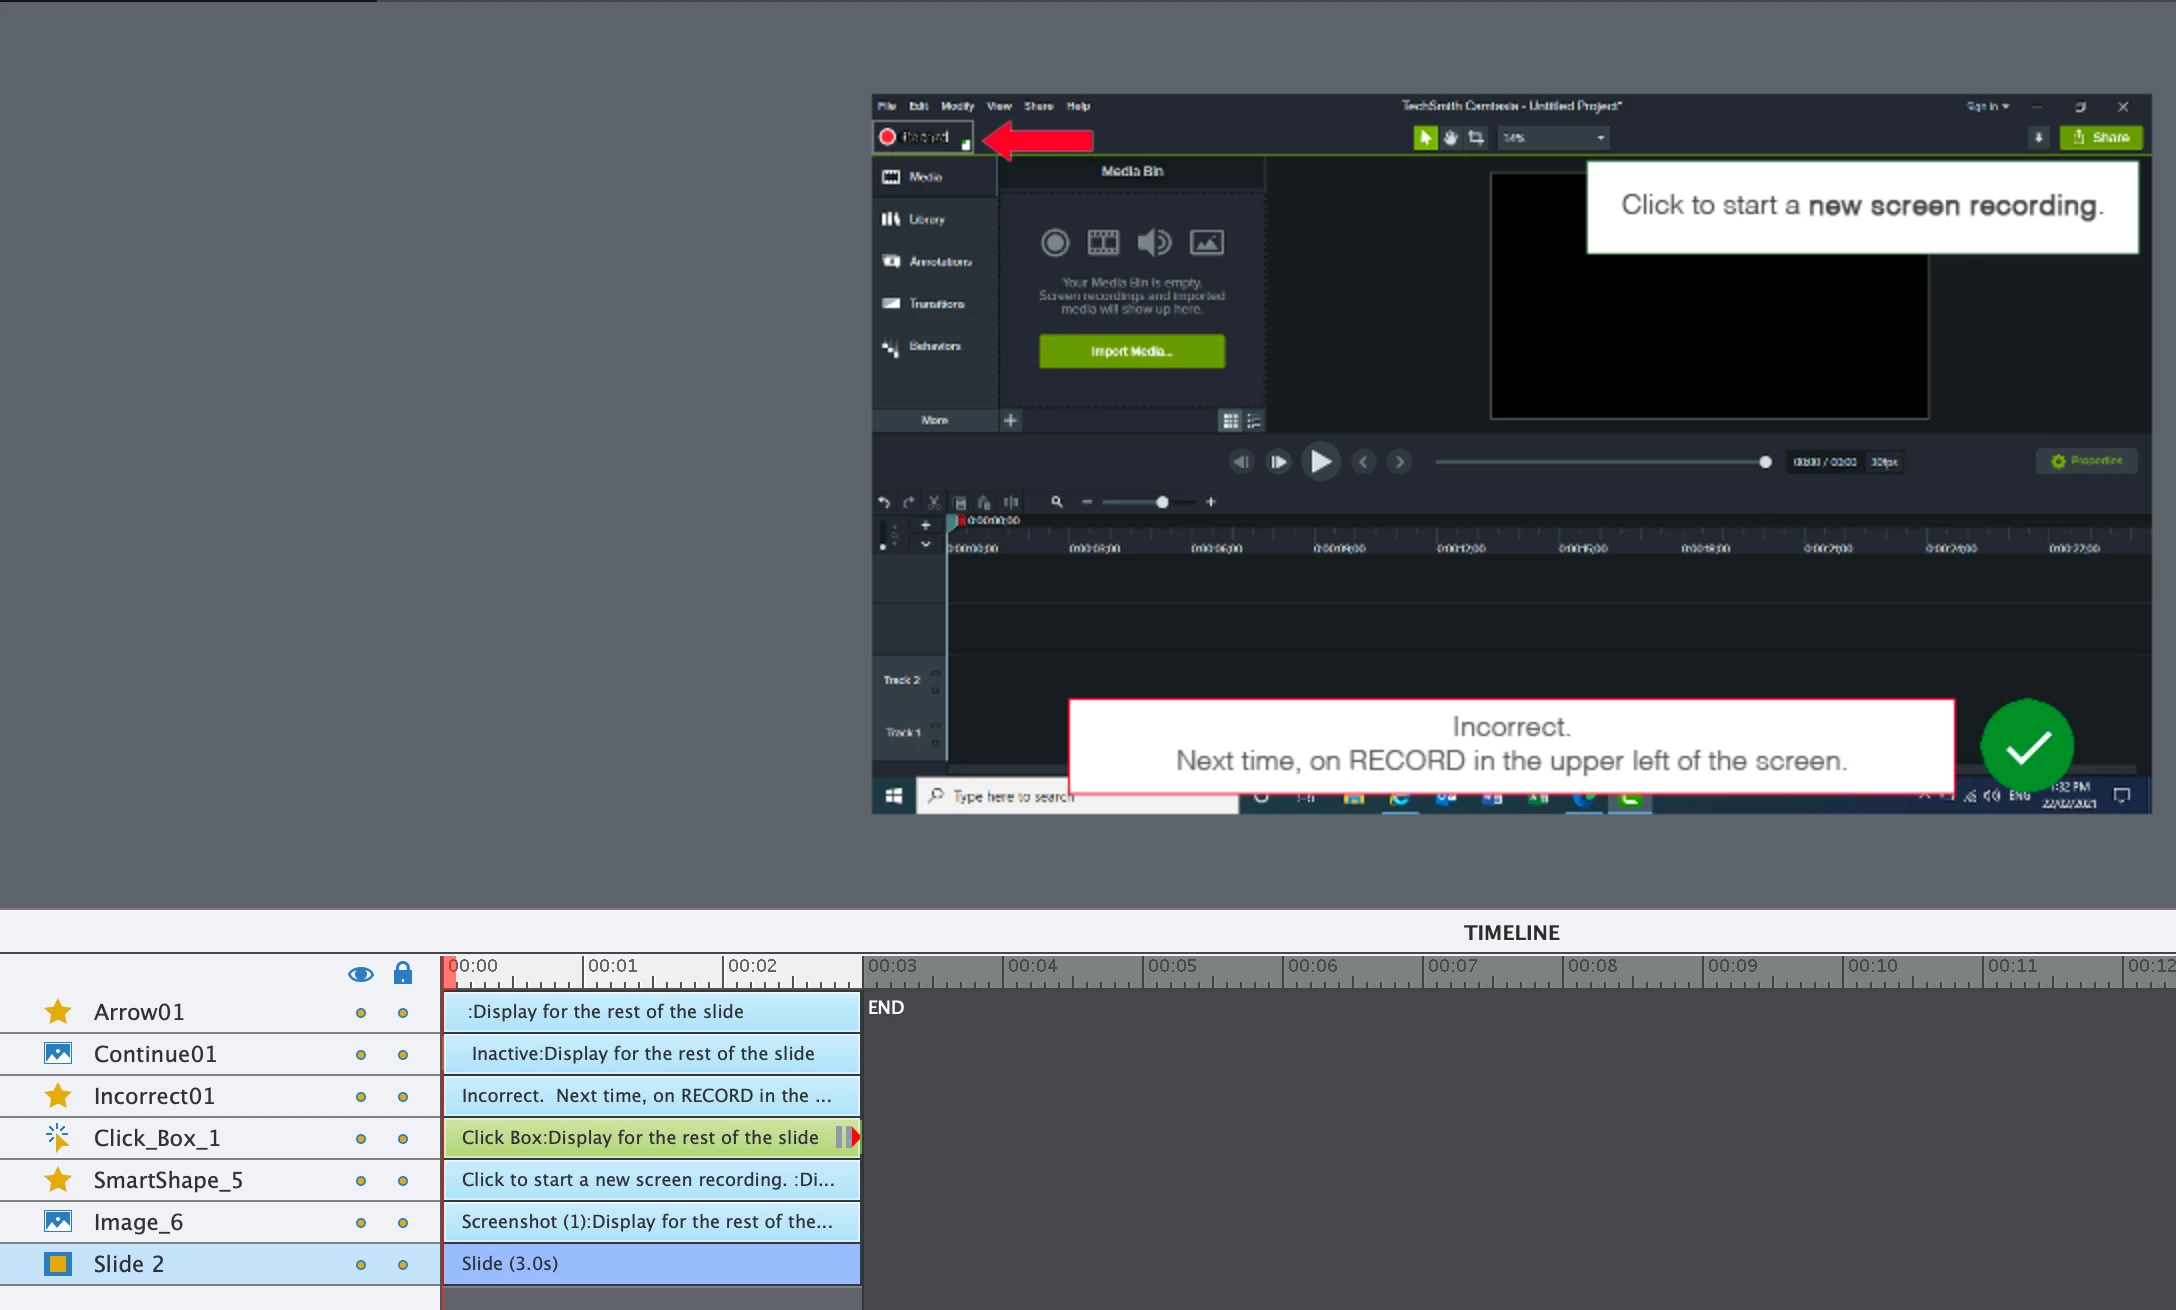Viewport: 2176px width, 1310px height.
Task: Click the crop tool icon in Camtasia toolbar
Action: point(1476,138)
